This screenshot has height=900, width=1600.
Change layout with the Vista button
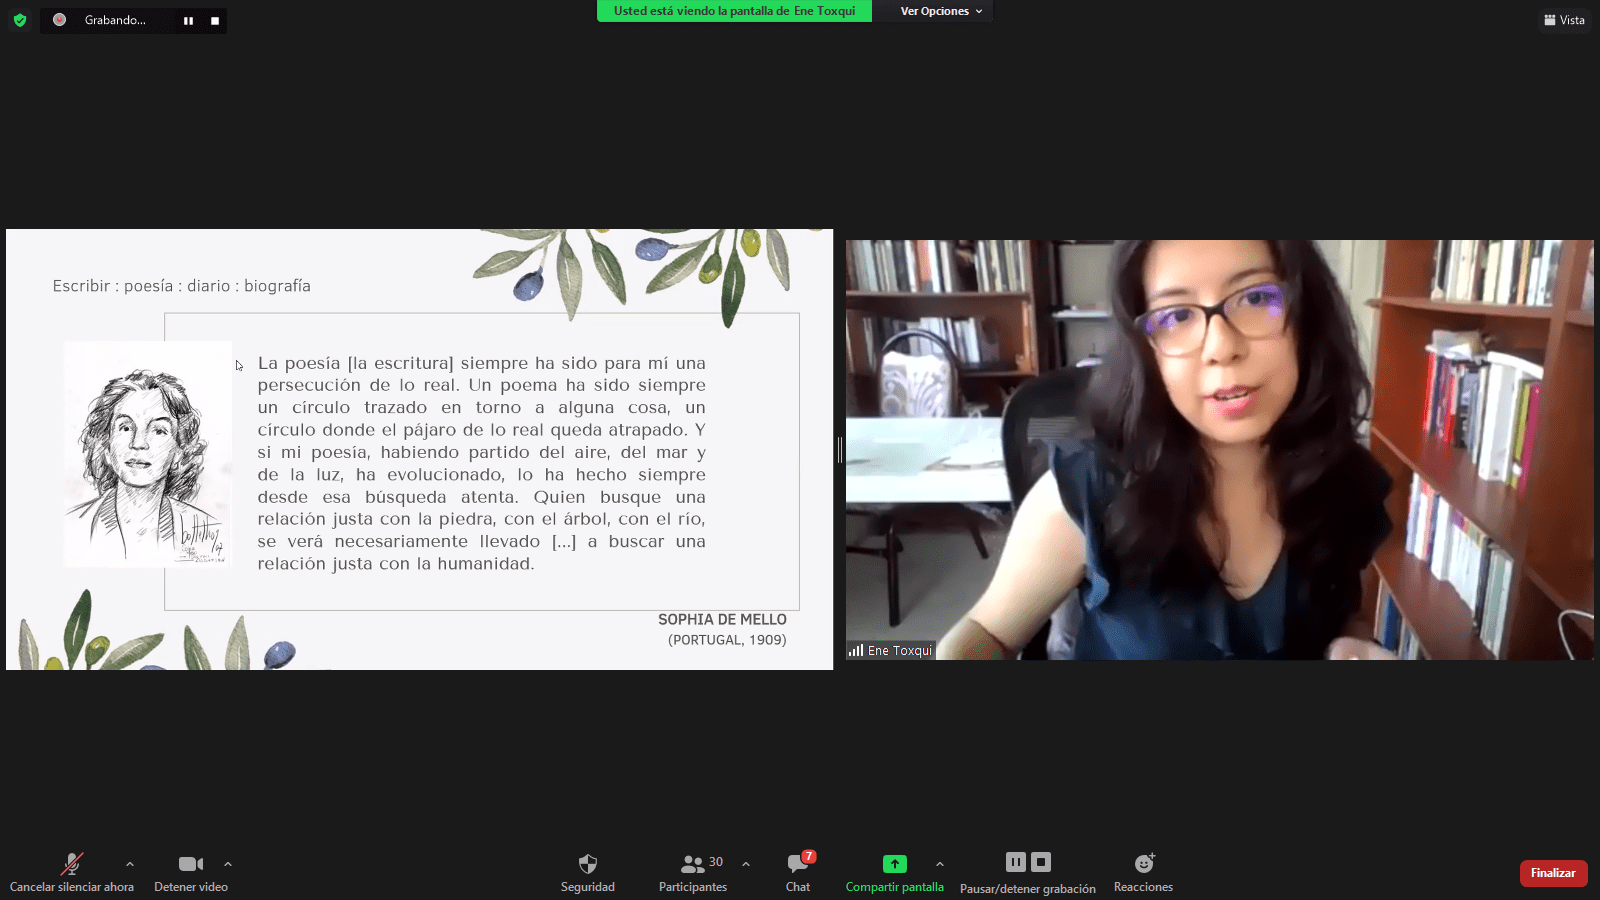pyautogui.click(x=1564, y=20)
